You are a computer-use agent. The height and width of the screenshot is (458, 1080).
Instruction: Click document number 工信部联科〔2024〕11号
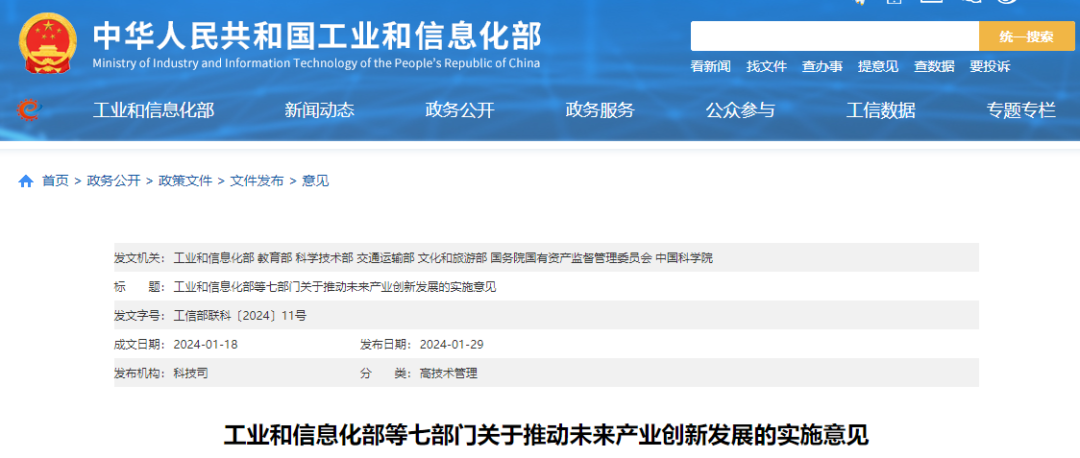240,316
